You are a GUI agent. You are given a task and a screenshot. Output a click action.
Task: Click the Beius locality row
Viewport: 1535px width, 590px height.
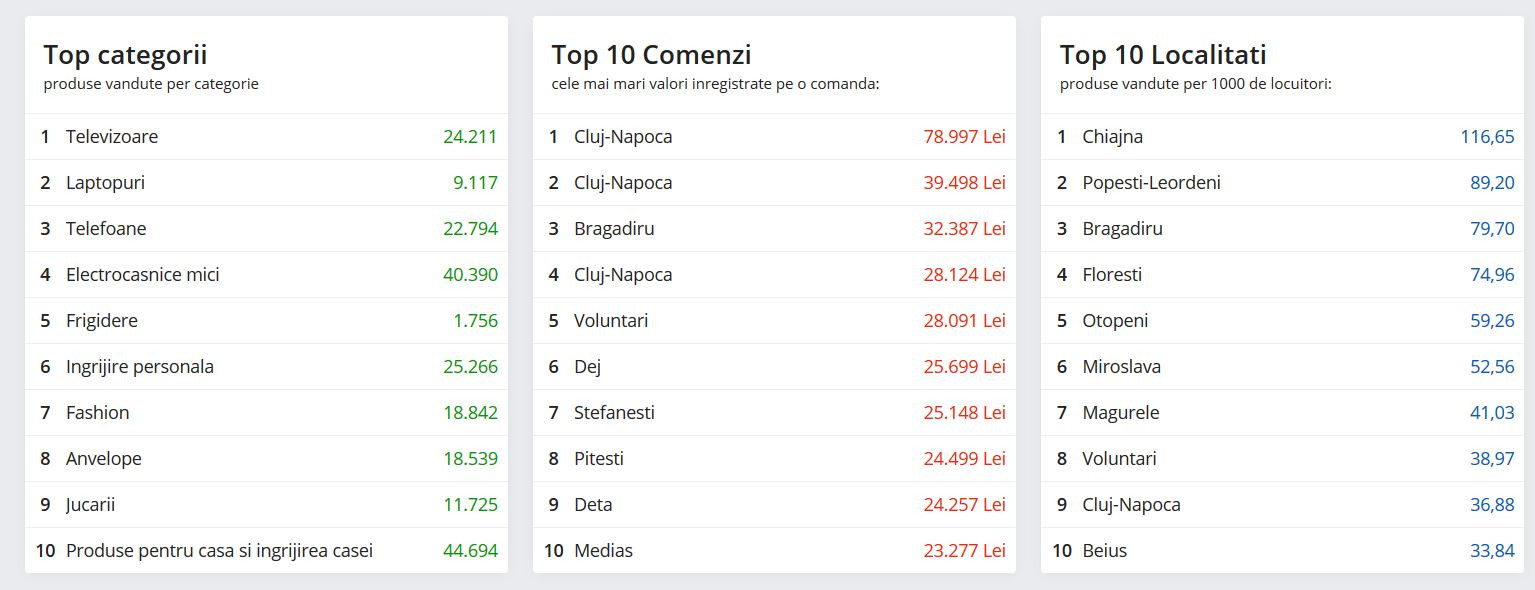pos(1104,551)
